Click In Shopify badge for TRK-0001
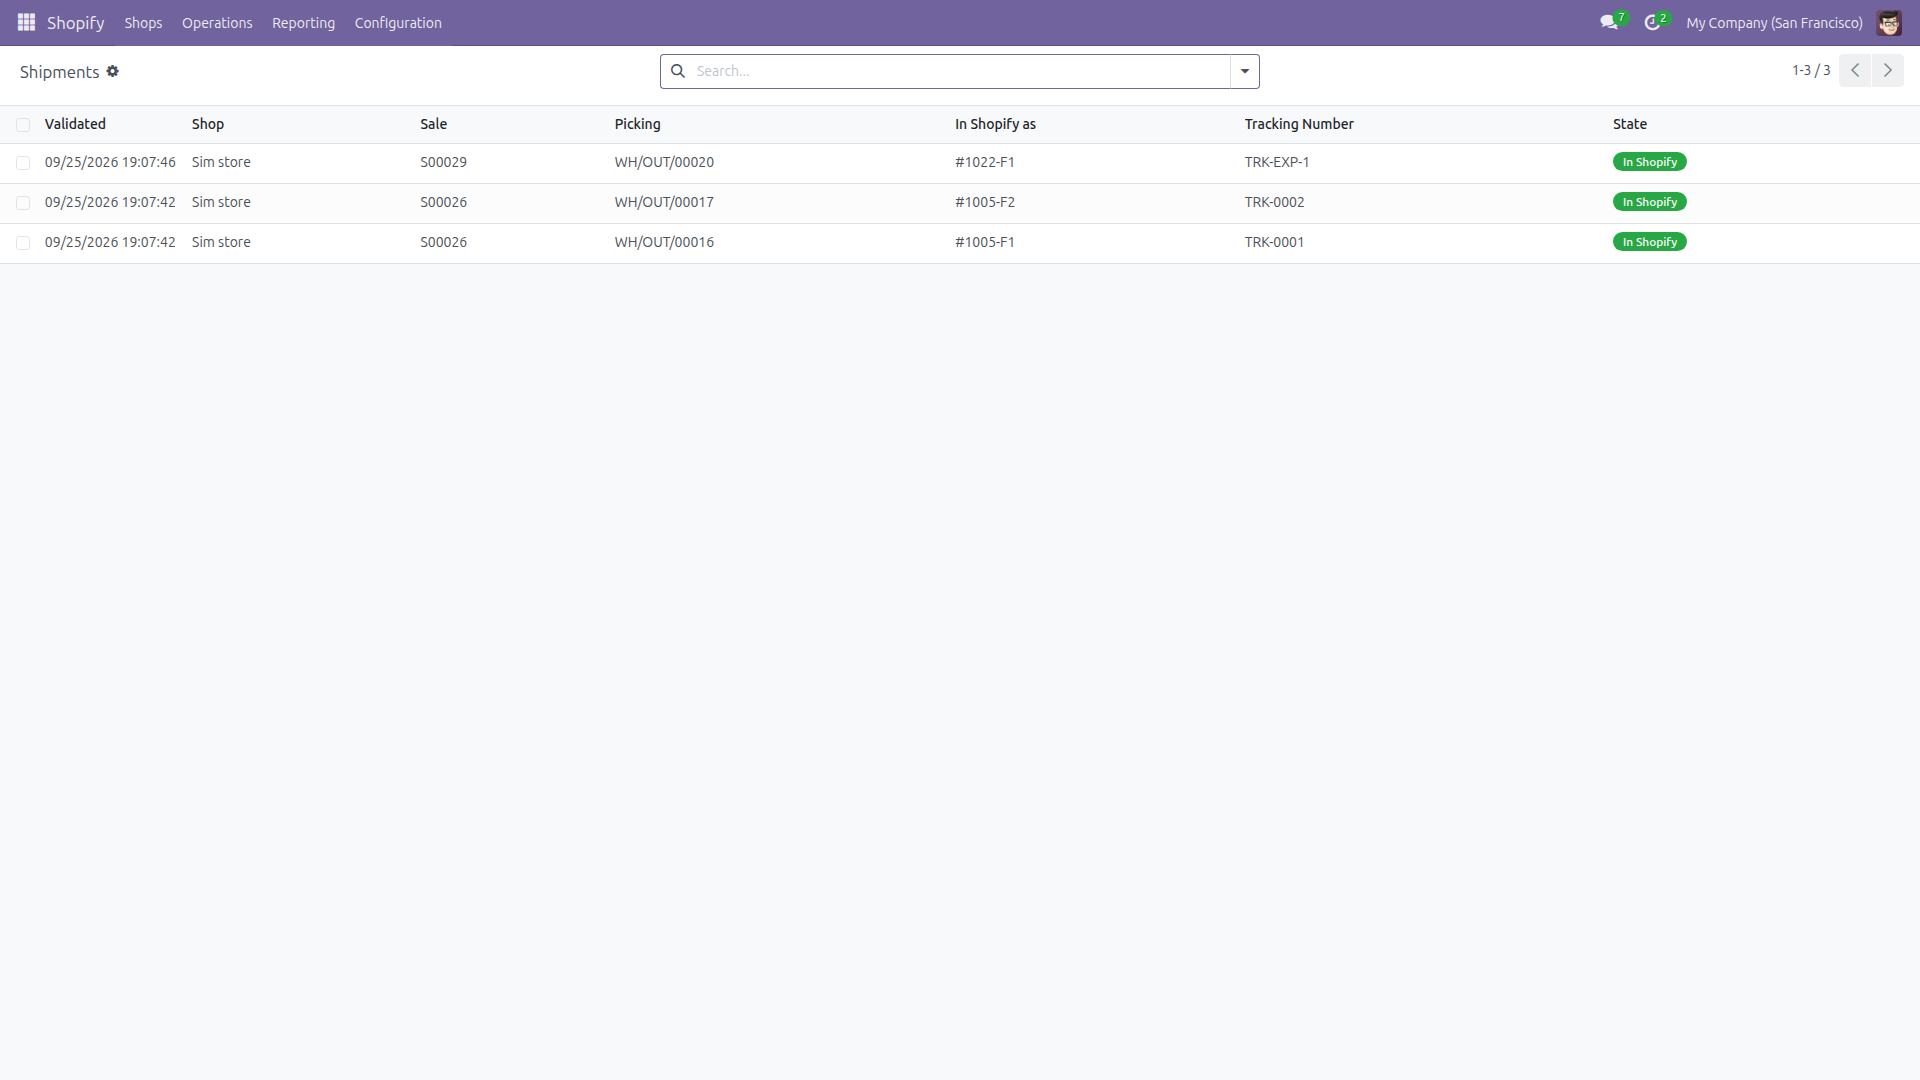This screenshot has height=1080, width=1920. [x=1649, y=242]
